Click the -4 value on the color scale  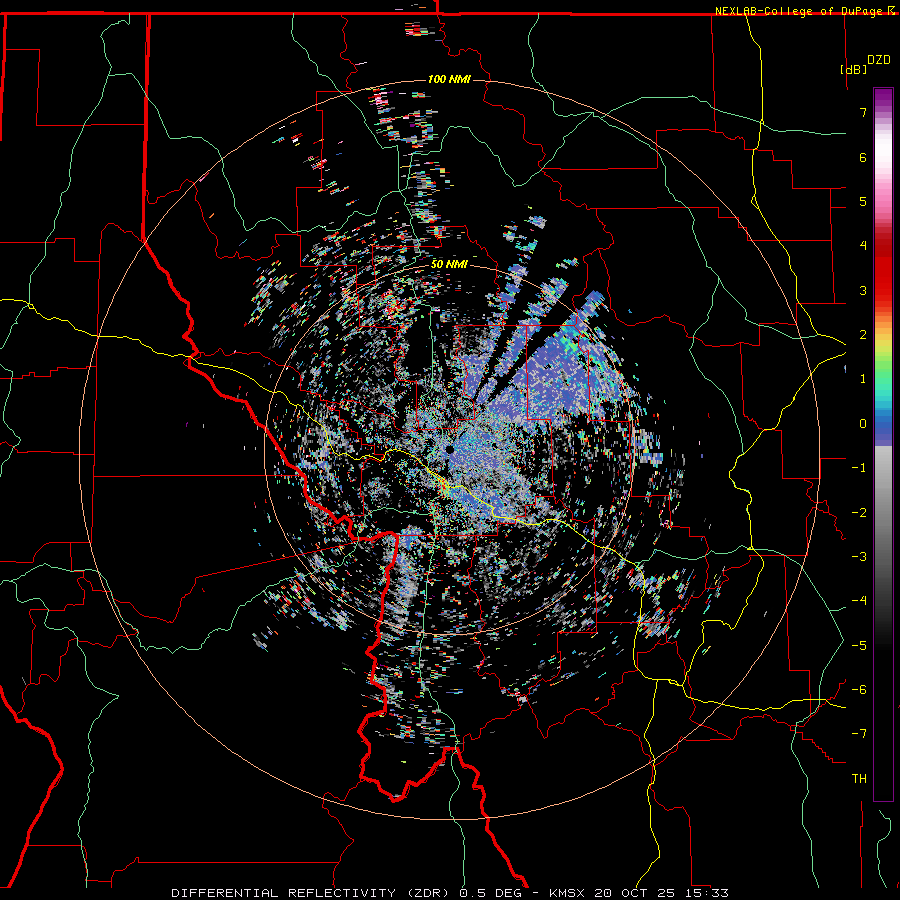coord(859,601)
